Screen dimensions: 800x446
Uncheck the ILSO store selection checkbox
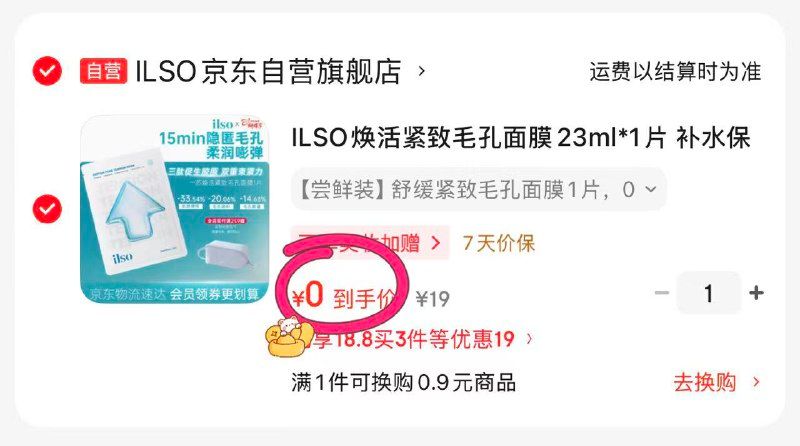[47, 71]
